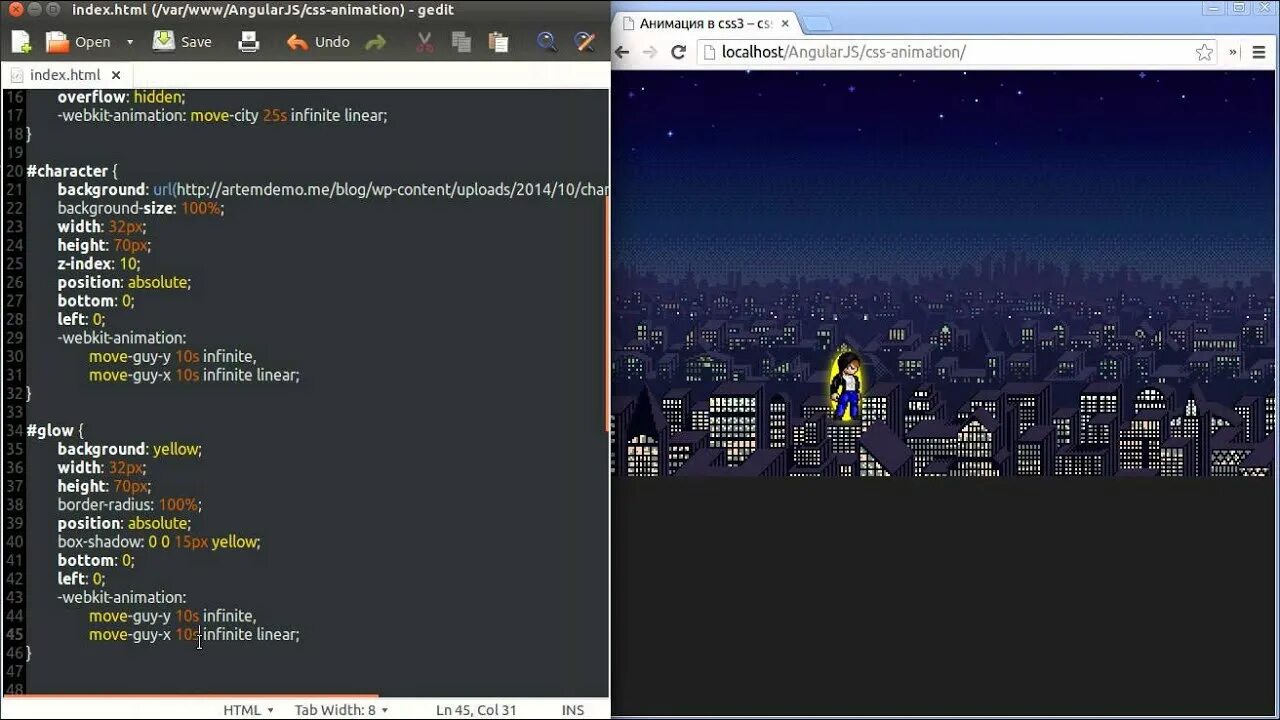
Task: Click the Open file button in gedit
Action: 79,42
